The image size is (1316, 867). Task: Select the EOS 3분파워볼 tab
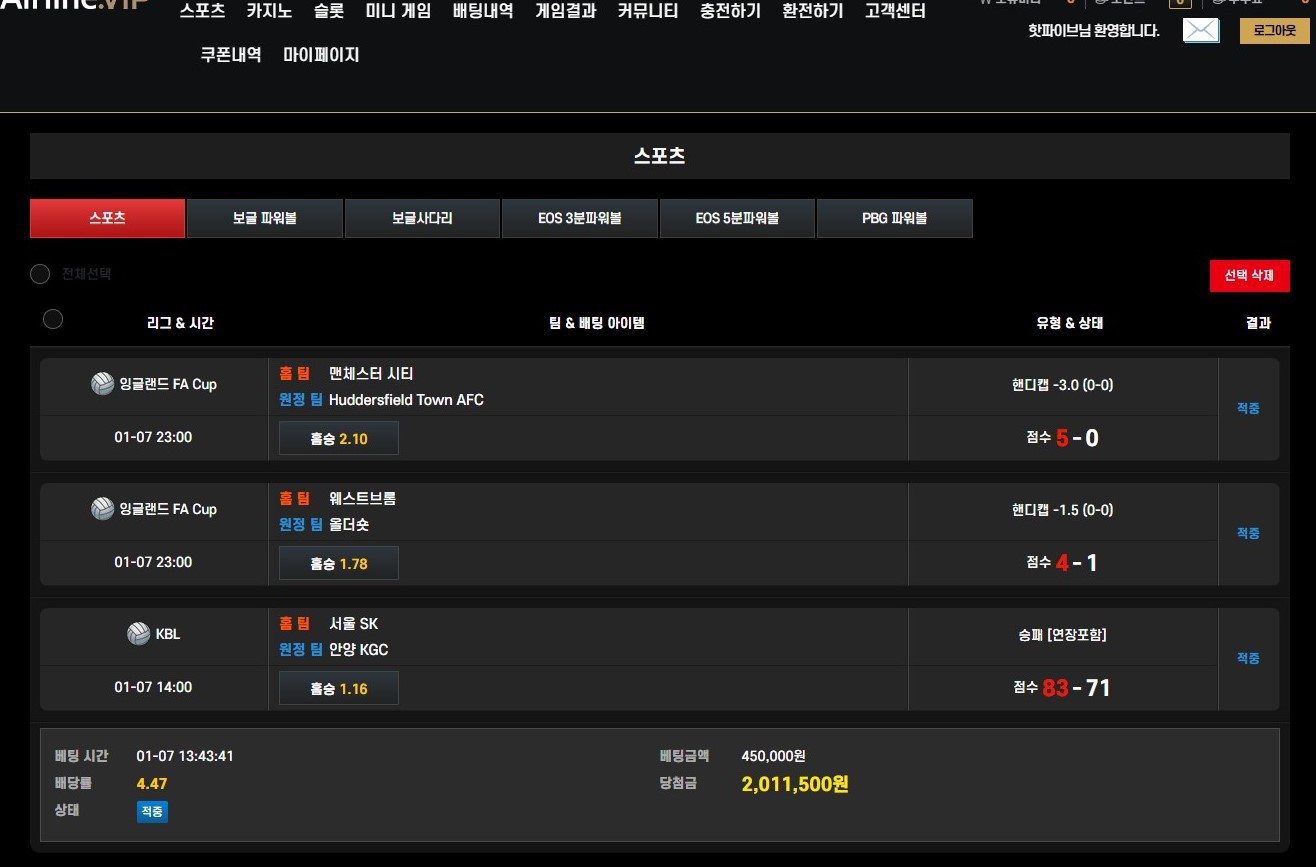click(579, 218)
